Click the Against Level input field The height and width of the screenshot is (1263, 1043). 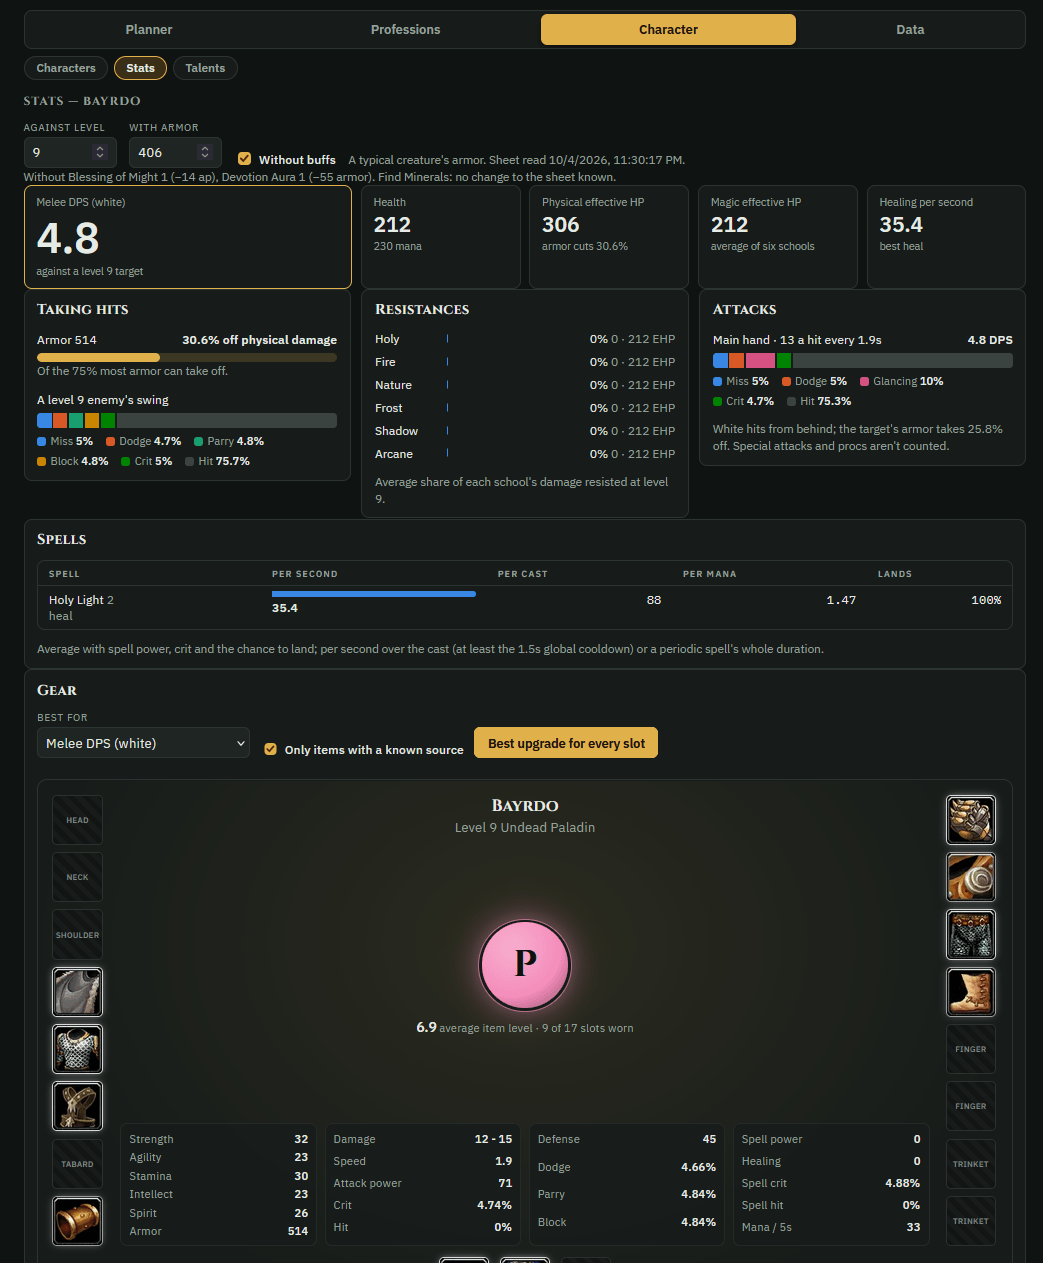(70, 152)
